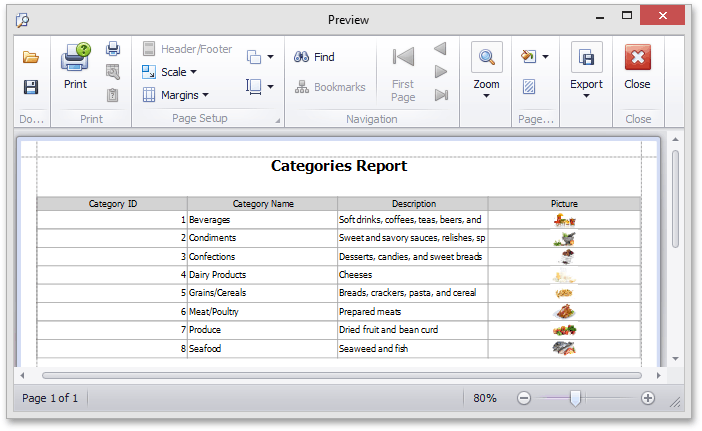Click the horizontal scrollbar thumb
Screen dimensions: 702x431
(342, 376)
